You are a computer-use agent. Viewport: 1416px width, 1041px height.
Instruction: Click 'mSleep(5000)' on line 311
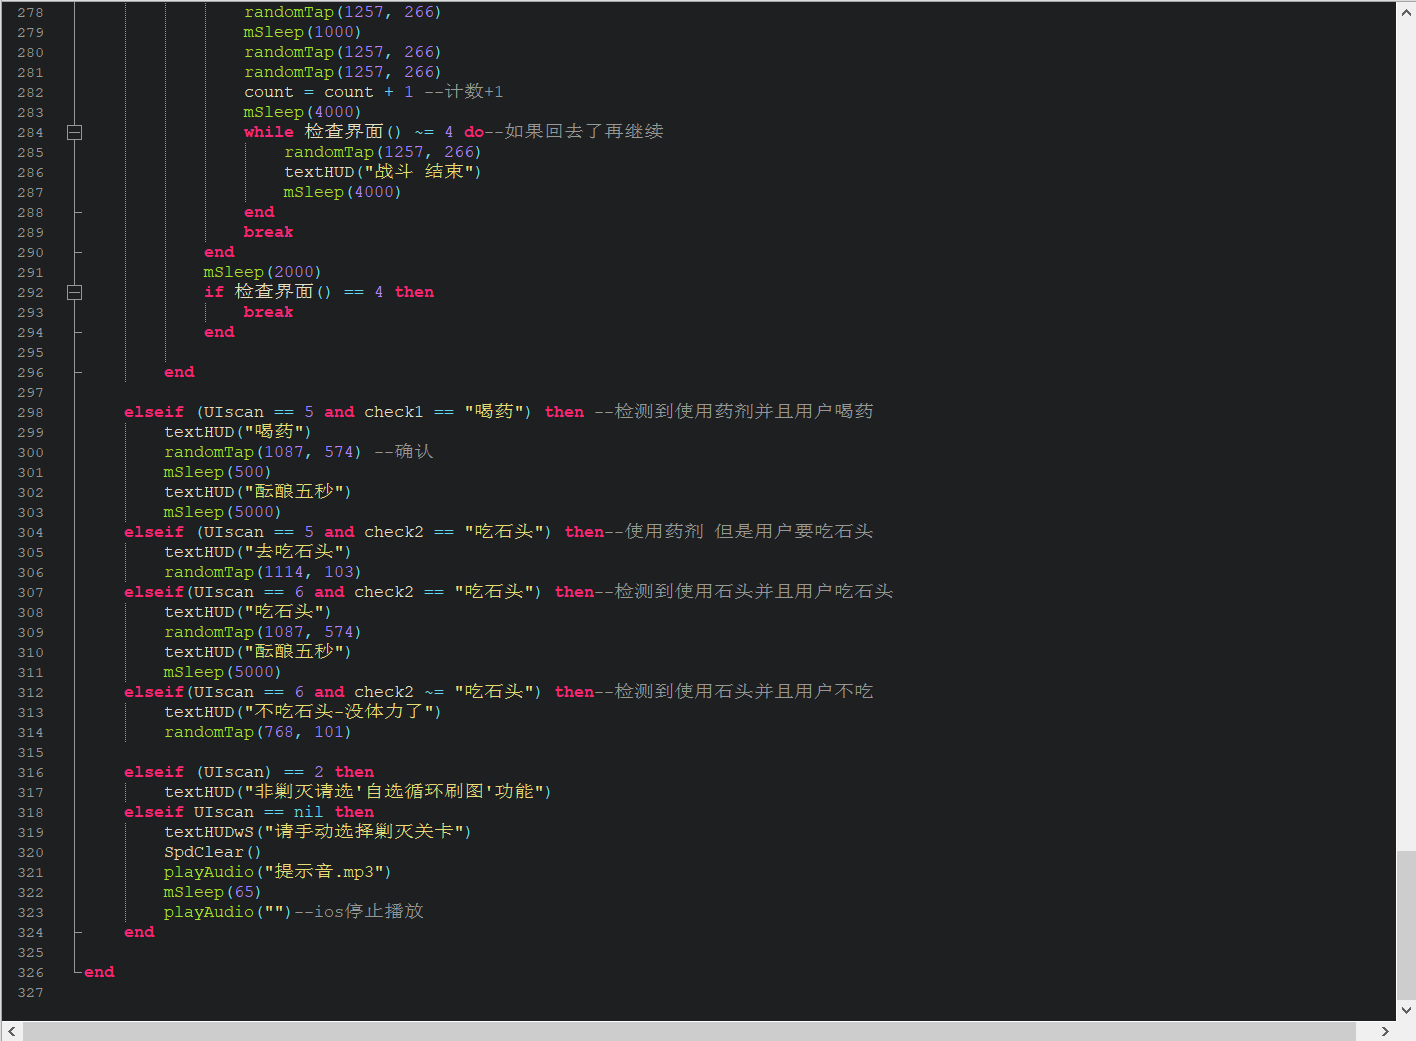point(222,672)
